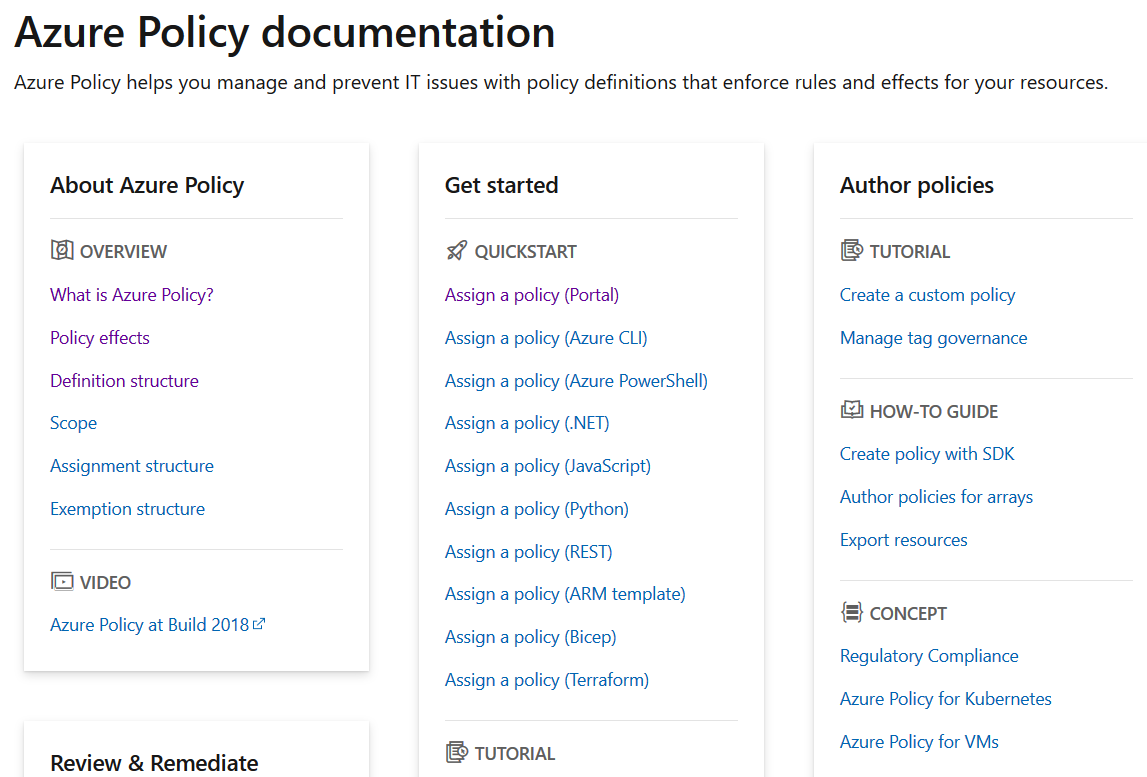
Task: Click the How-To Guide icon
Action: pos(852,410)
